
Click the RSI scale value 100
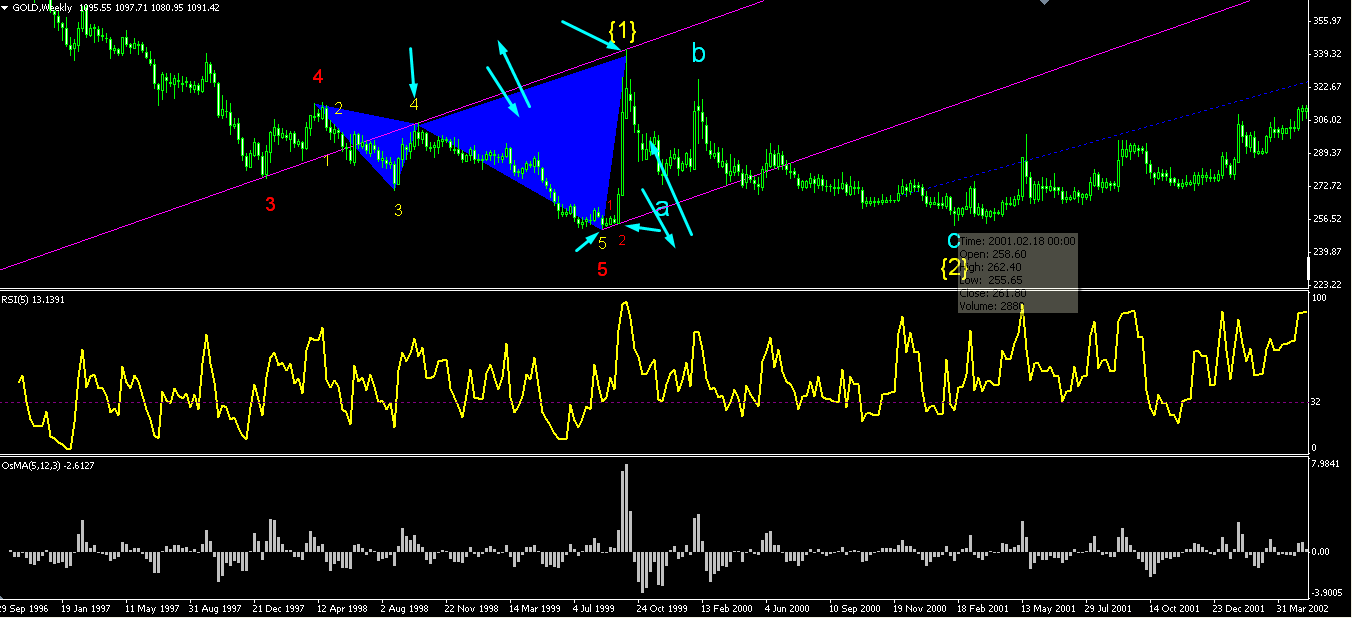point(1320,299)
